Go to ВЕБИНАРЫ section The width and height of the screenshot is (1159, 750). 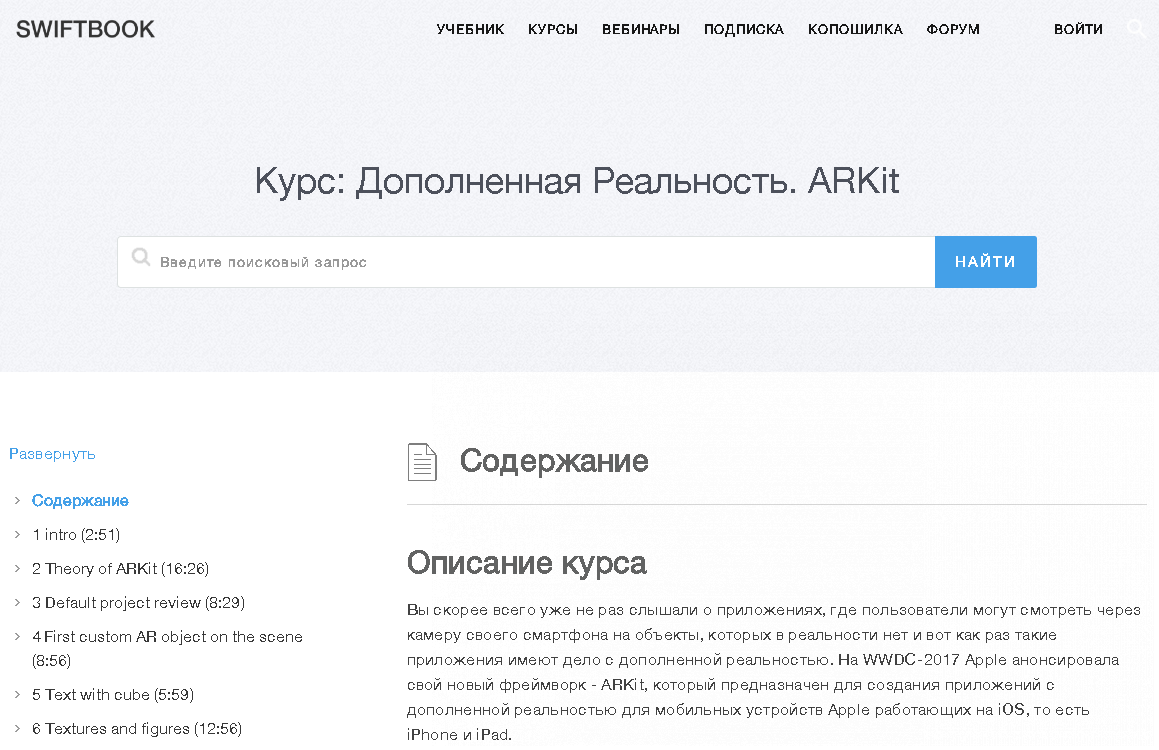click(x=641, y=29)
